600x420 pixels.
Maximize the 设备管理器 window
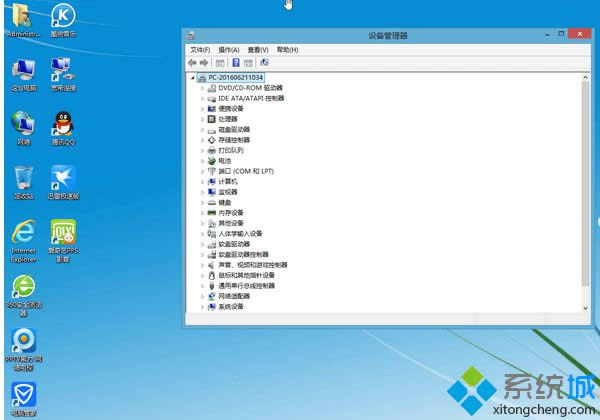pyautogui.click(x=561, y=34)
